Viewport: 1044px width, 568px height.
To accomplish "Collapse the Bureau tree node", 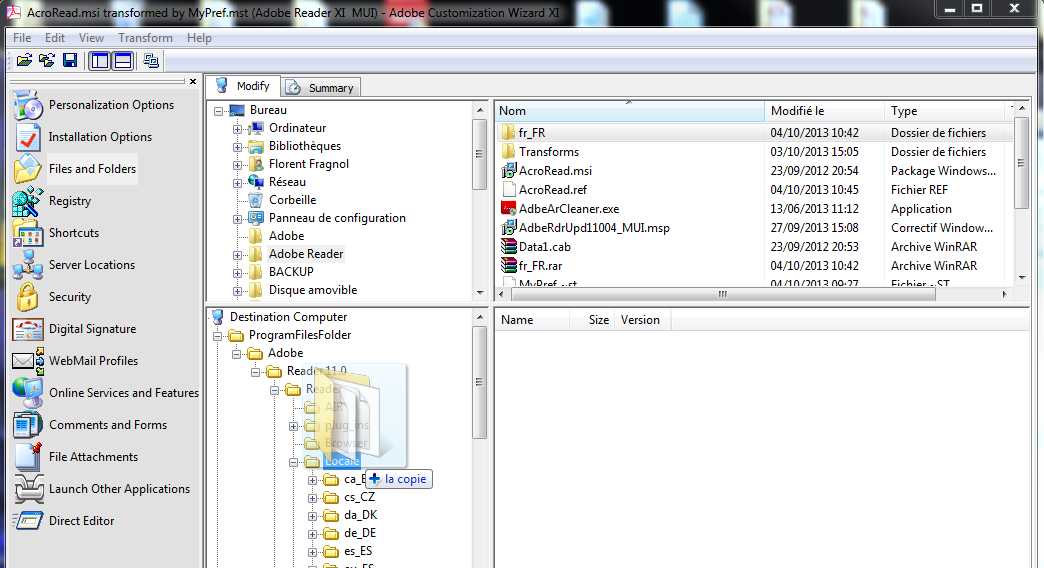I will point(218,111).
